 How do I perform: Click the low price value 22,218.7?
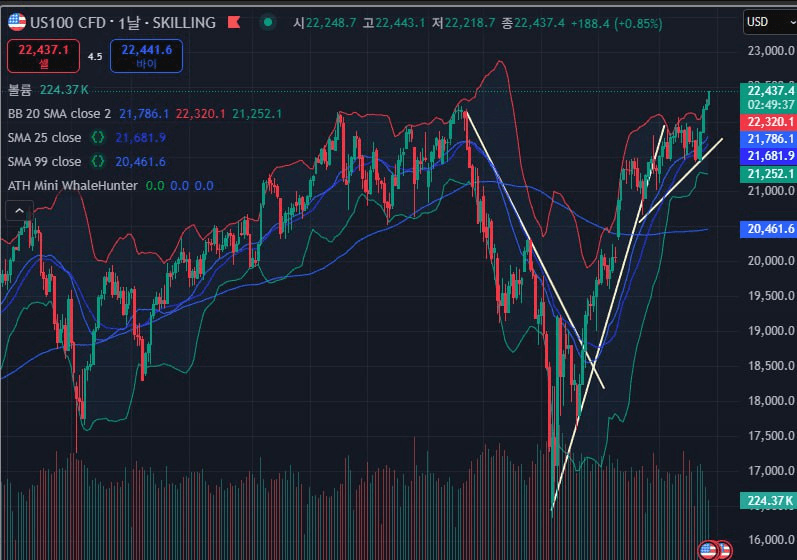(x=470, y=23)
